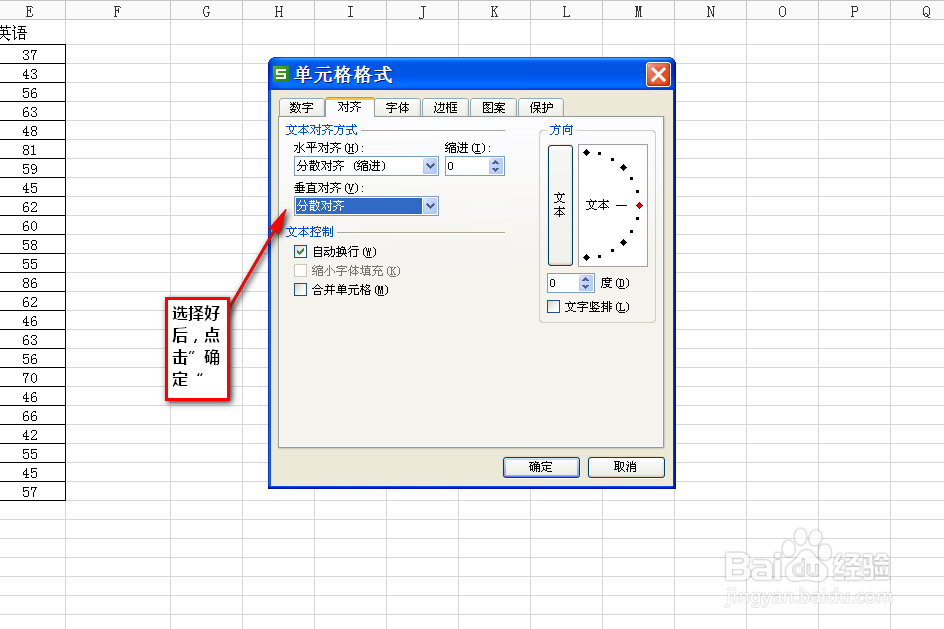The height and width of the screenshot is (629, 944).
Task: Open the 水平对齐 dropdown
Action: (x=430, y=166)
